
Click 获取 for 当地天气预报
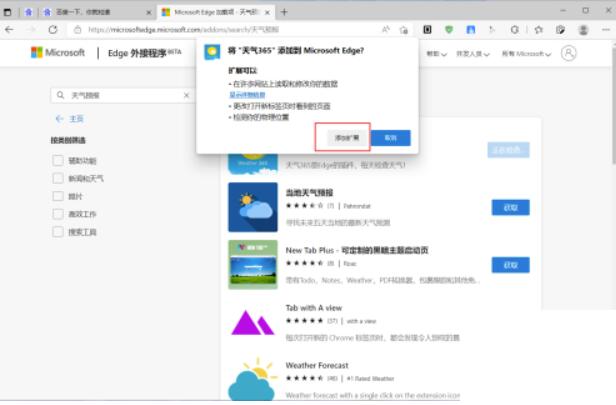click(510, 207)
